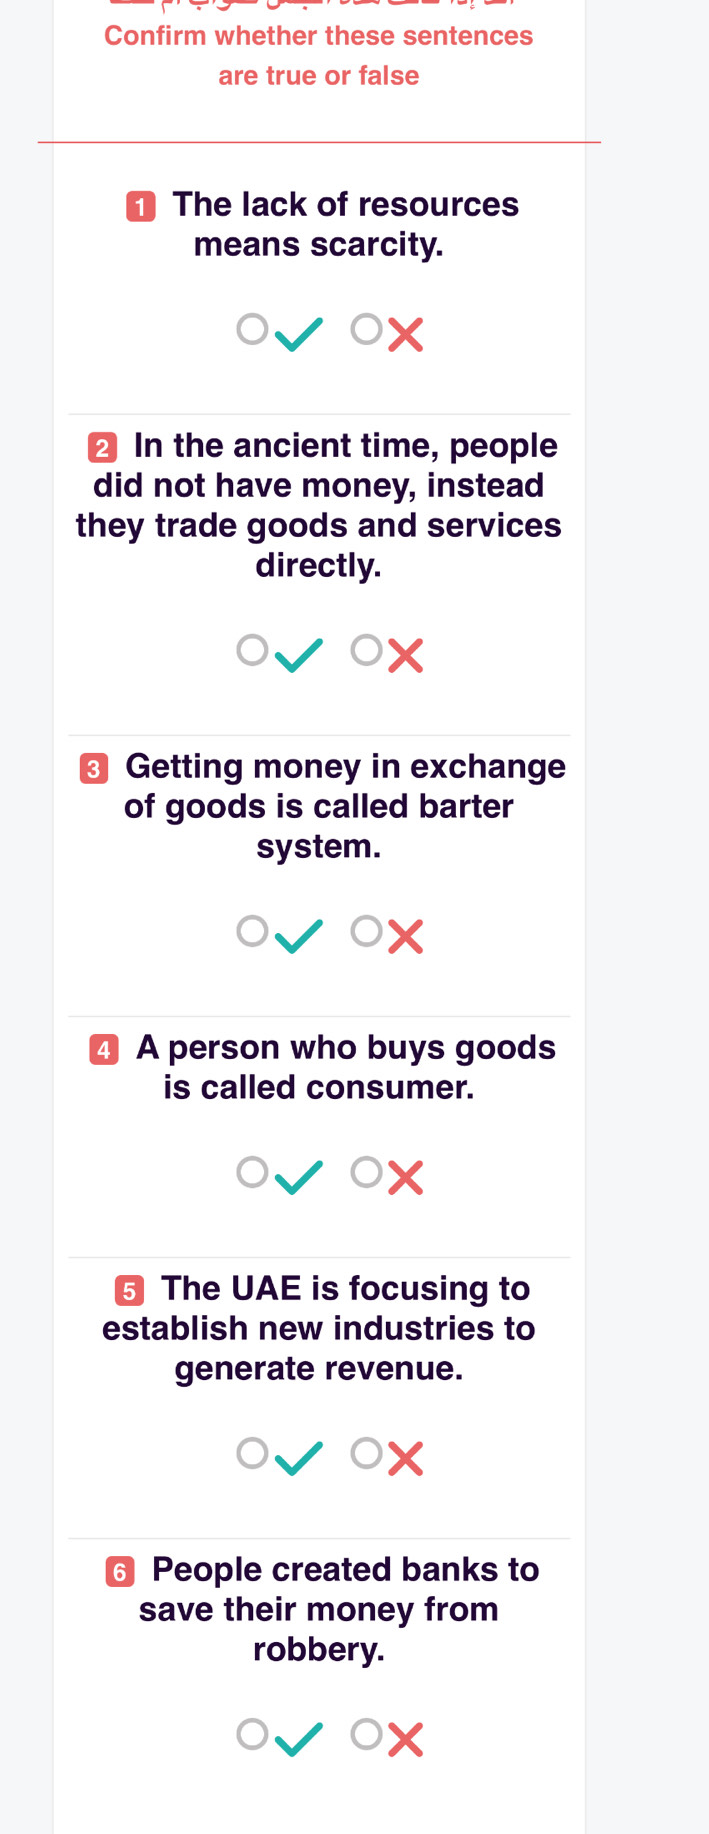Select true radio for question 1 scarcity
Screen dimensions: 709x1834
(252, 329)
